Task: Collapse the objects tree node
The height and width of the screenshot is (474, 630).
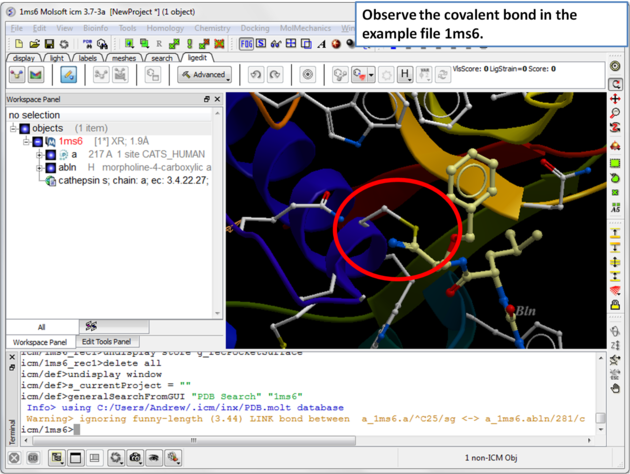Action: [x=13, y=129]
